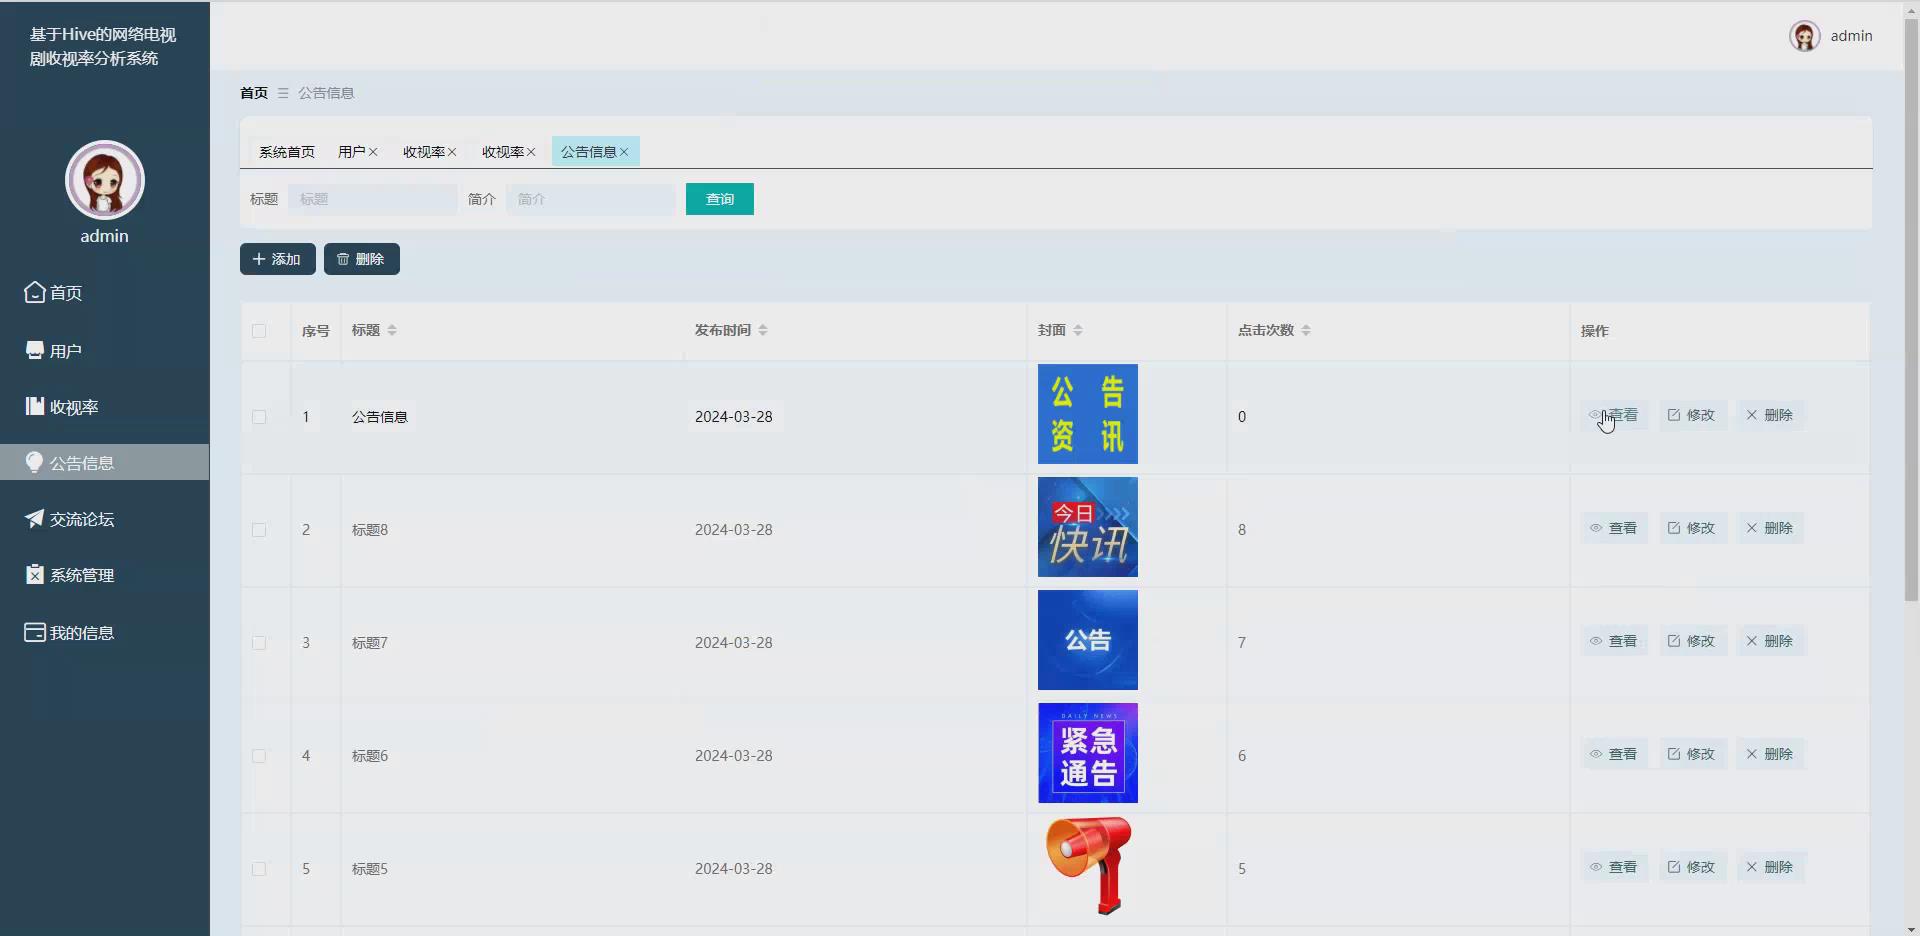This screenshot has height=936, width=1920.
Task: Click the lightbulb icon beside 公告信息
Action: coord(34,462)
